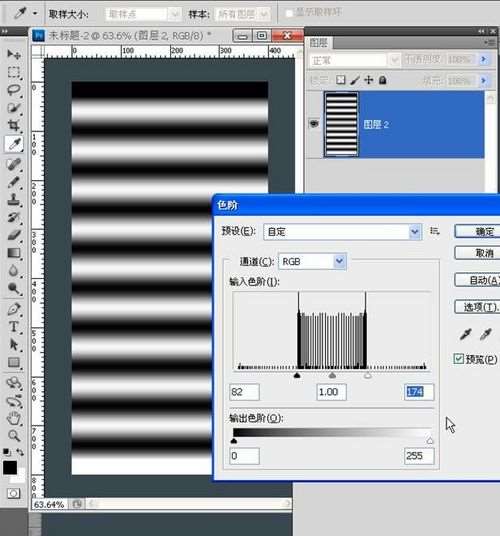
Task: Click the input shadow value field 82
Action: [244, 392]
